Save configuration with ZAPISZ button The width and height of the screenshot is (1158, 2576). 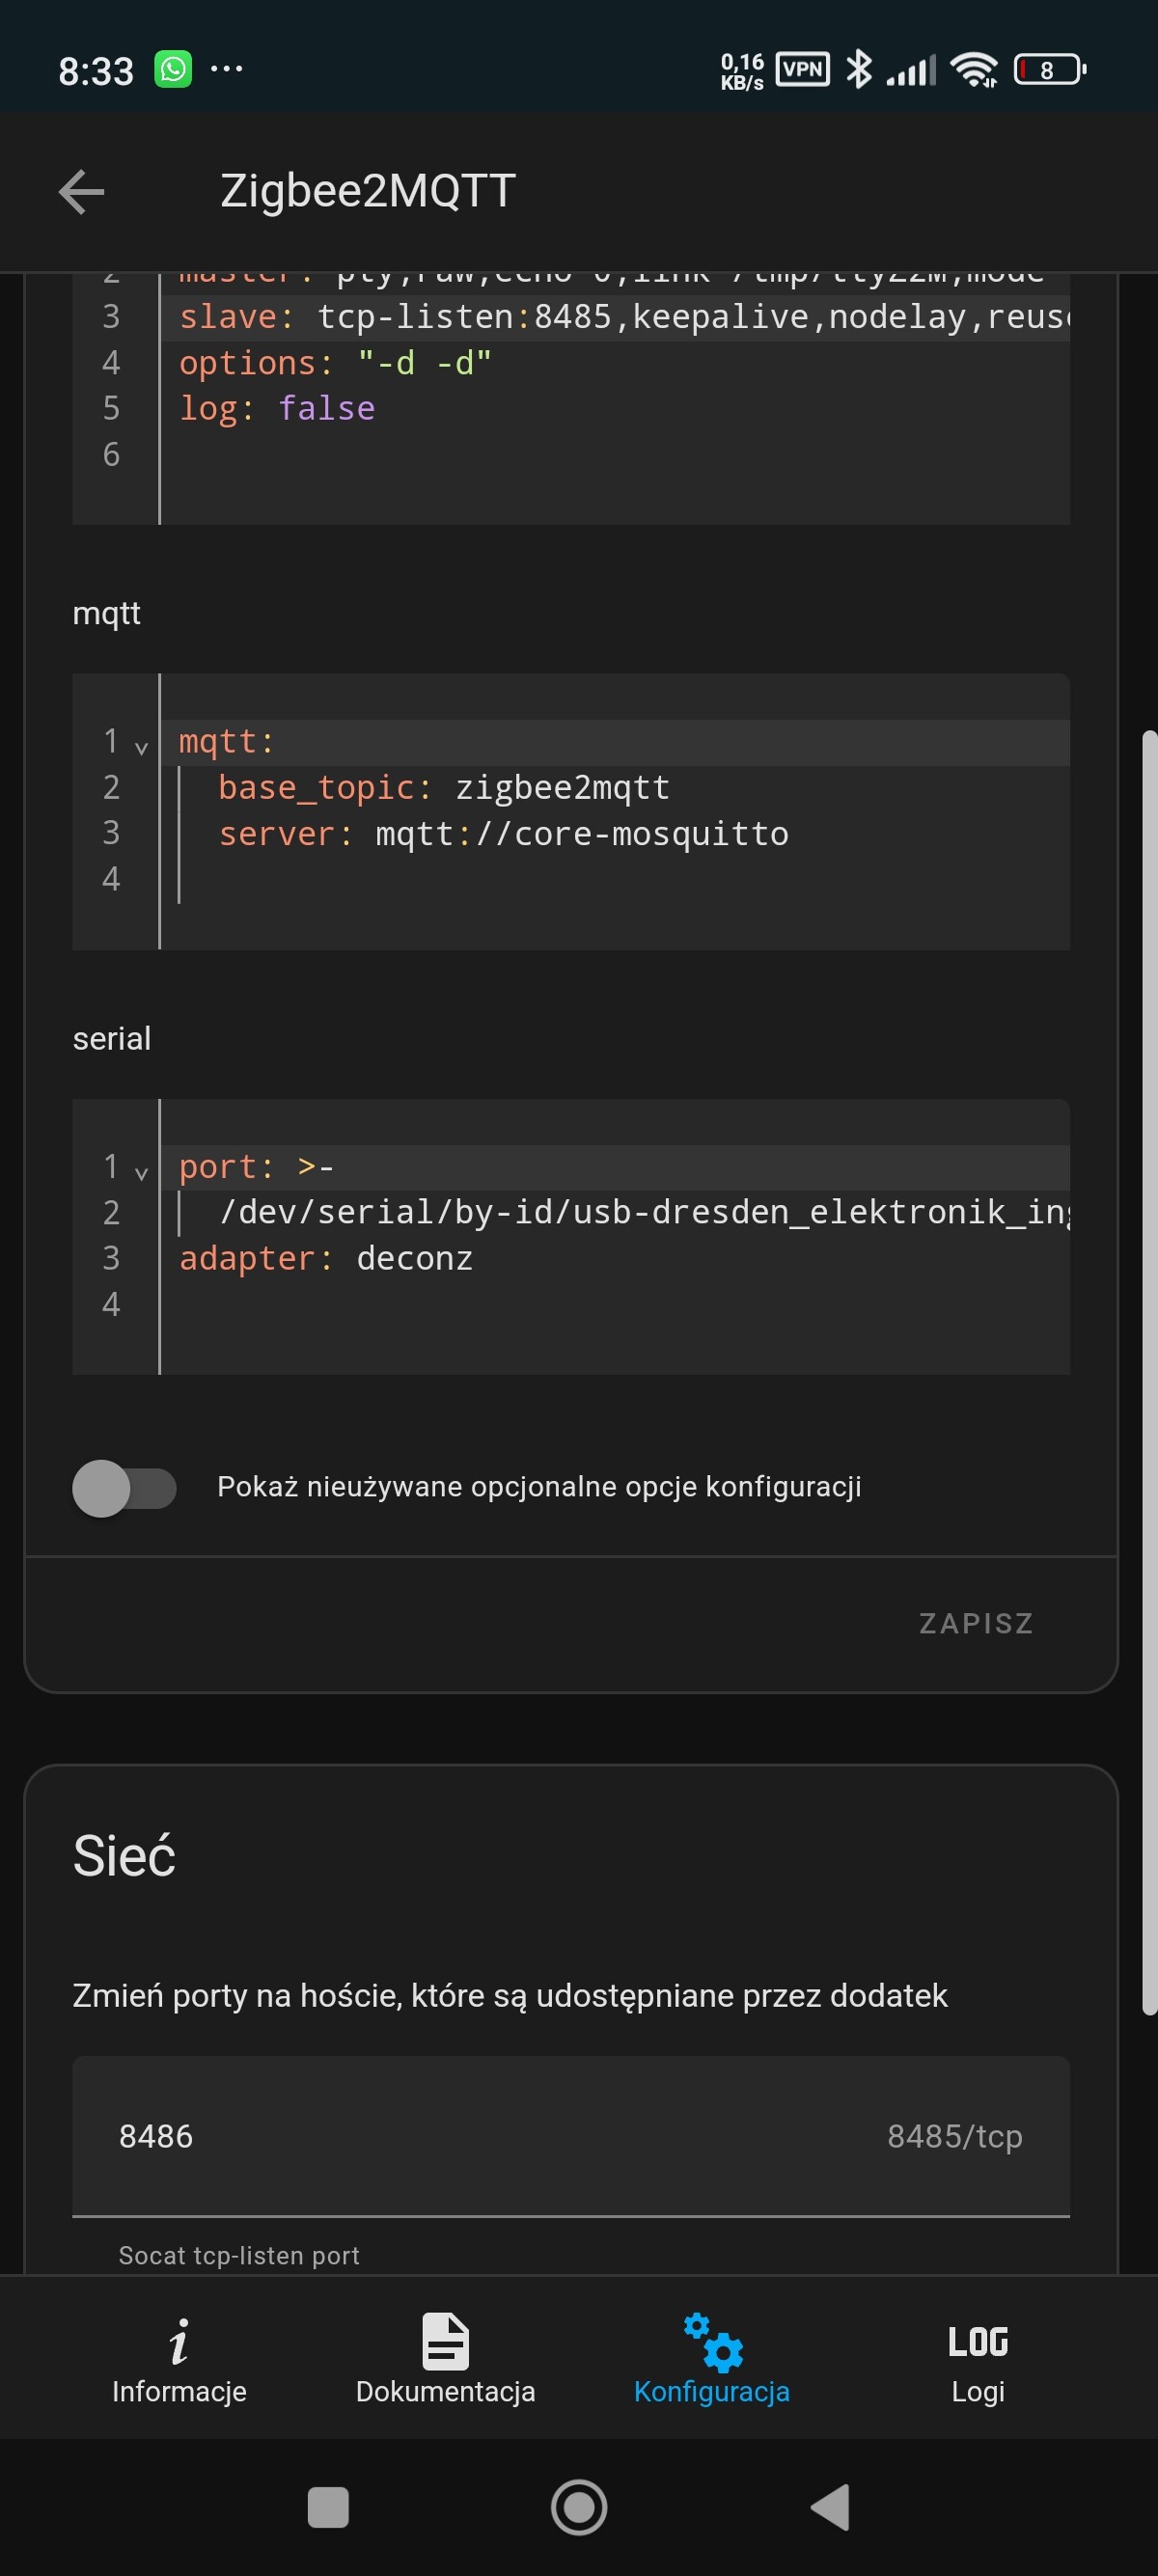coord(976,1623)
